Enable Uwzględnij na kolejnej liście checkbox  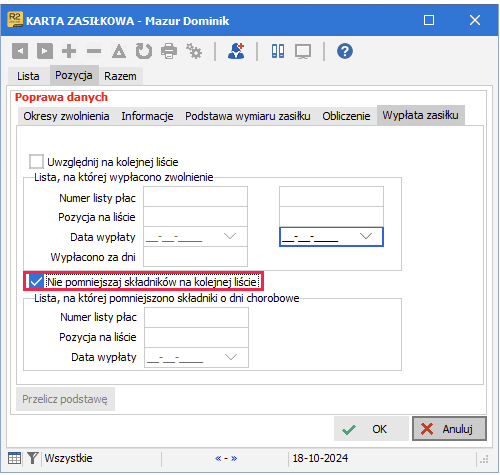coord(36,162)
